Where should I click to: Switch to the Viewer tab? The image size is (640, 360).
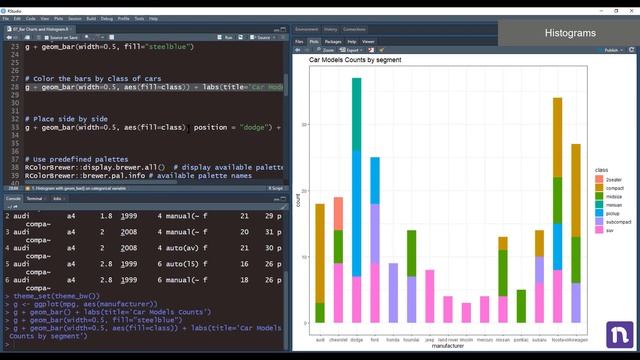tap(368, 42)
